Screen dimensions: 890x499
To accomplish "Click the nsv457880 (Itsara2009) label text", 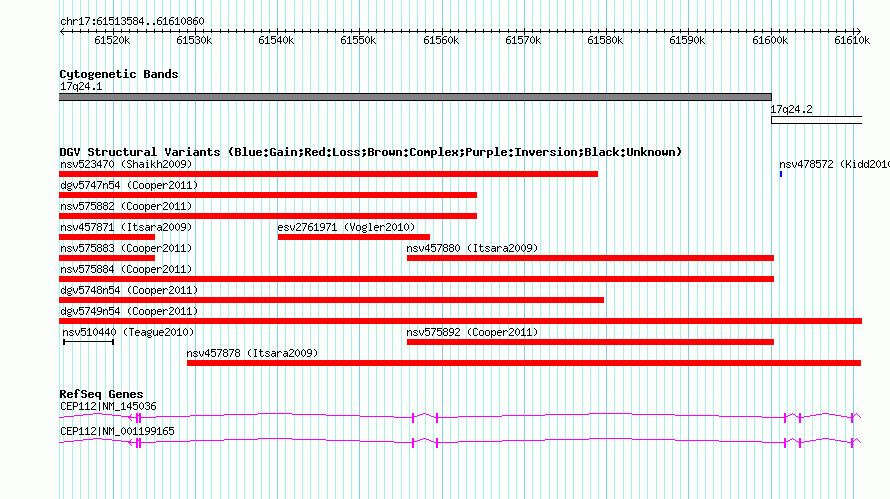I will (472, 248).
